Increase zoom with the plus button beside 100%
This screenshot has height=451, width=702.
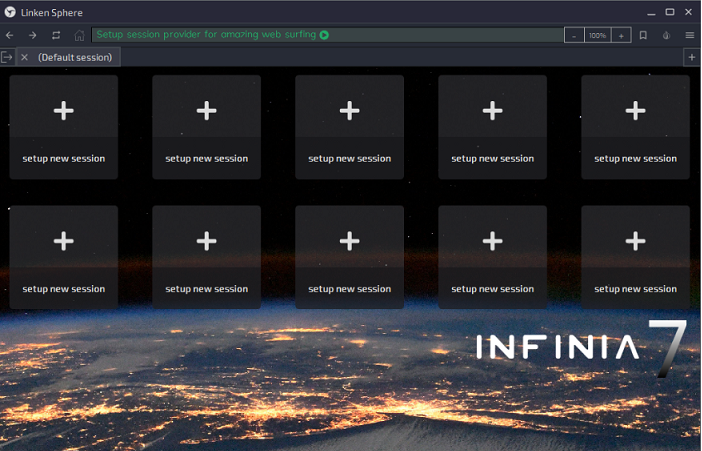621,35
